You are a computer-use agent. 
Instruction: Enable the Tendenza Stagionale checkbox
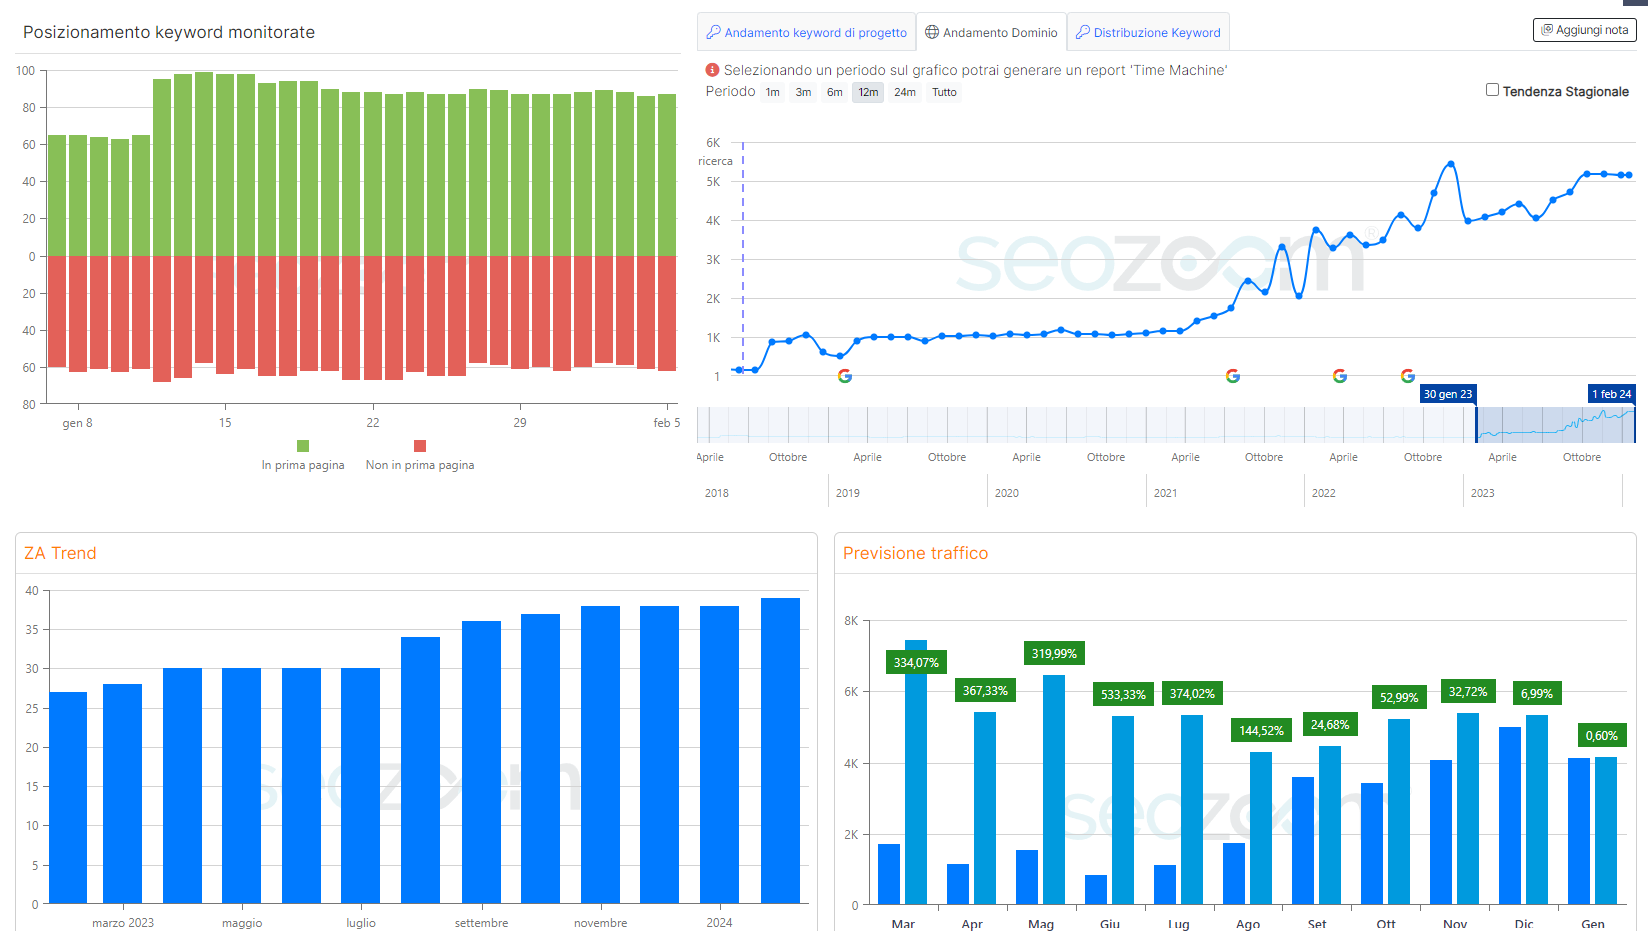(1492, 90)
